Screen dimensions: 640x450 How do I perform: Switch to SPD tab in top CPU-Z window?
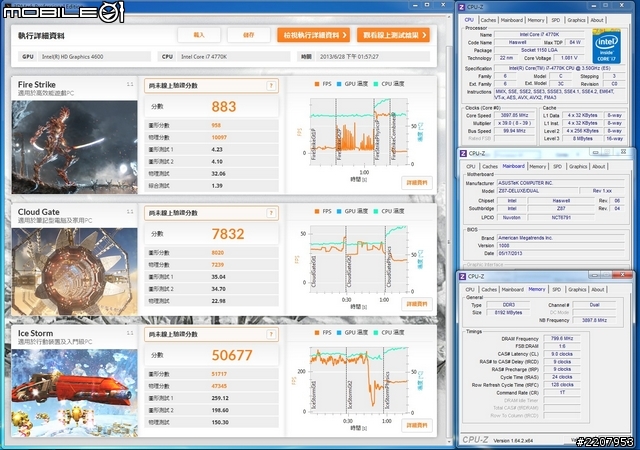click(556, 20)
